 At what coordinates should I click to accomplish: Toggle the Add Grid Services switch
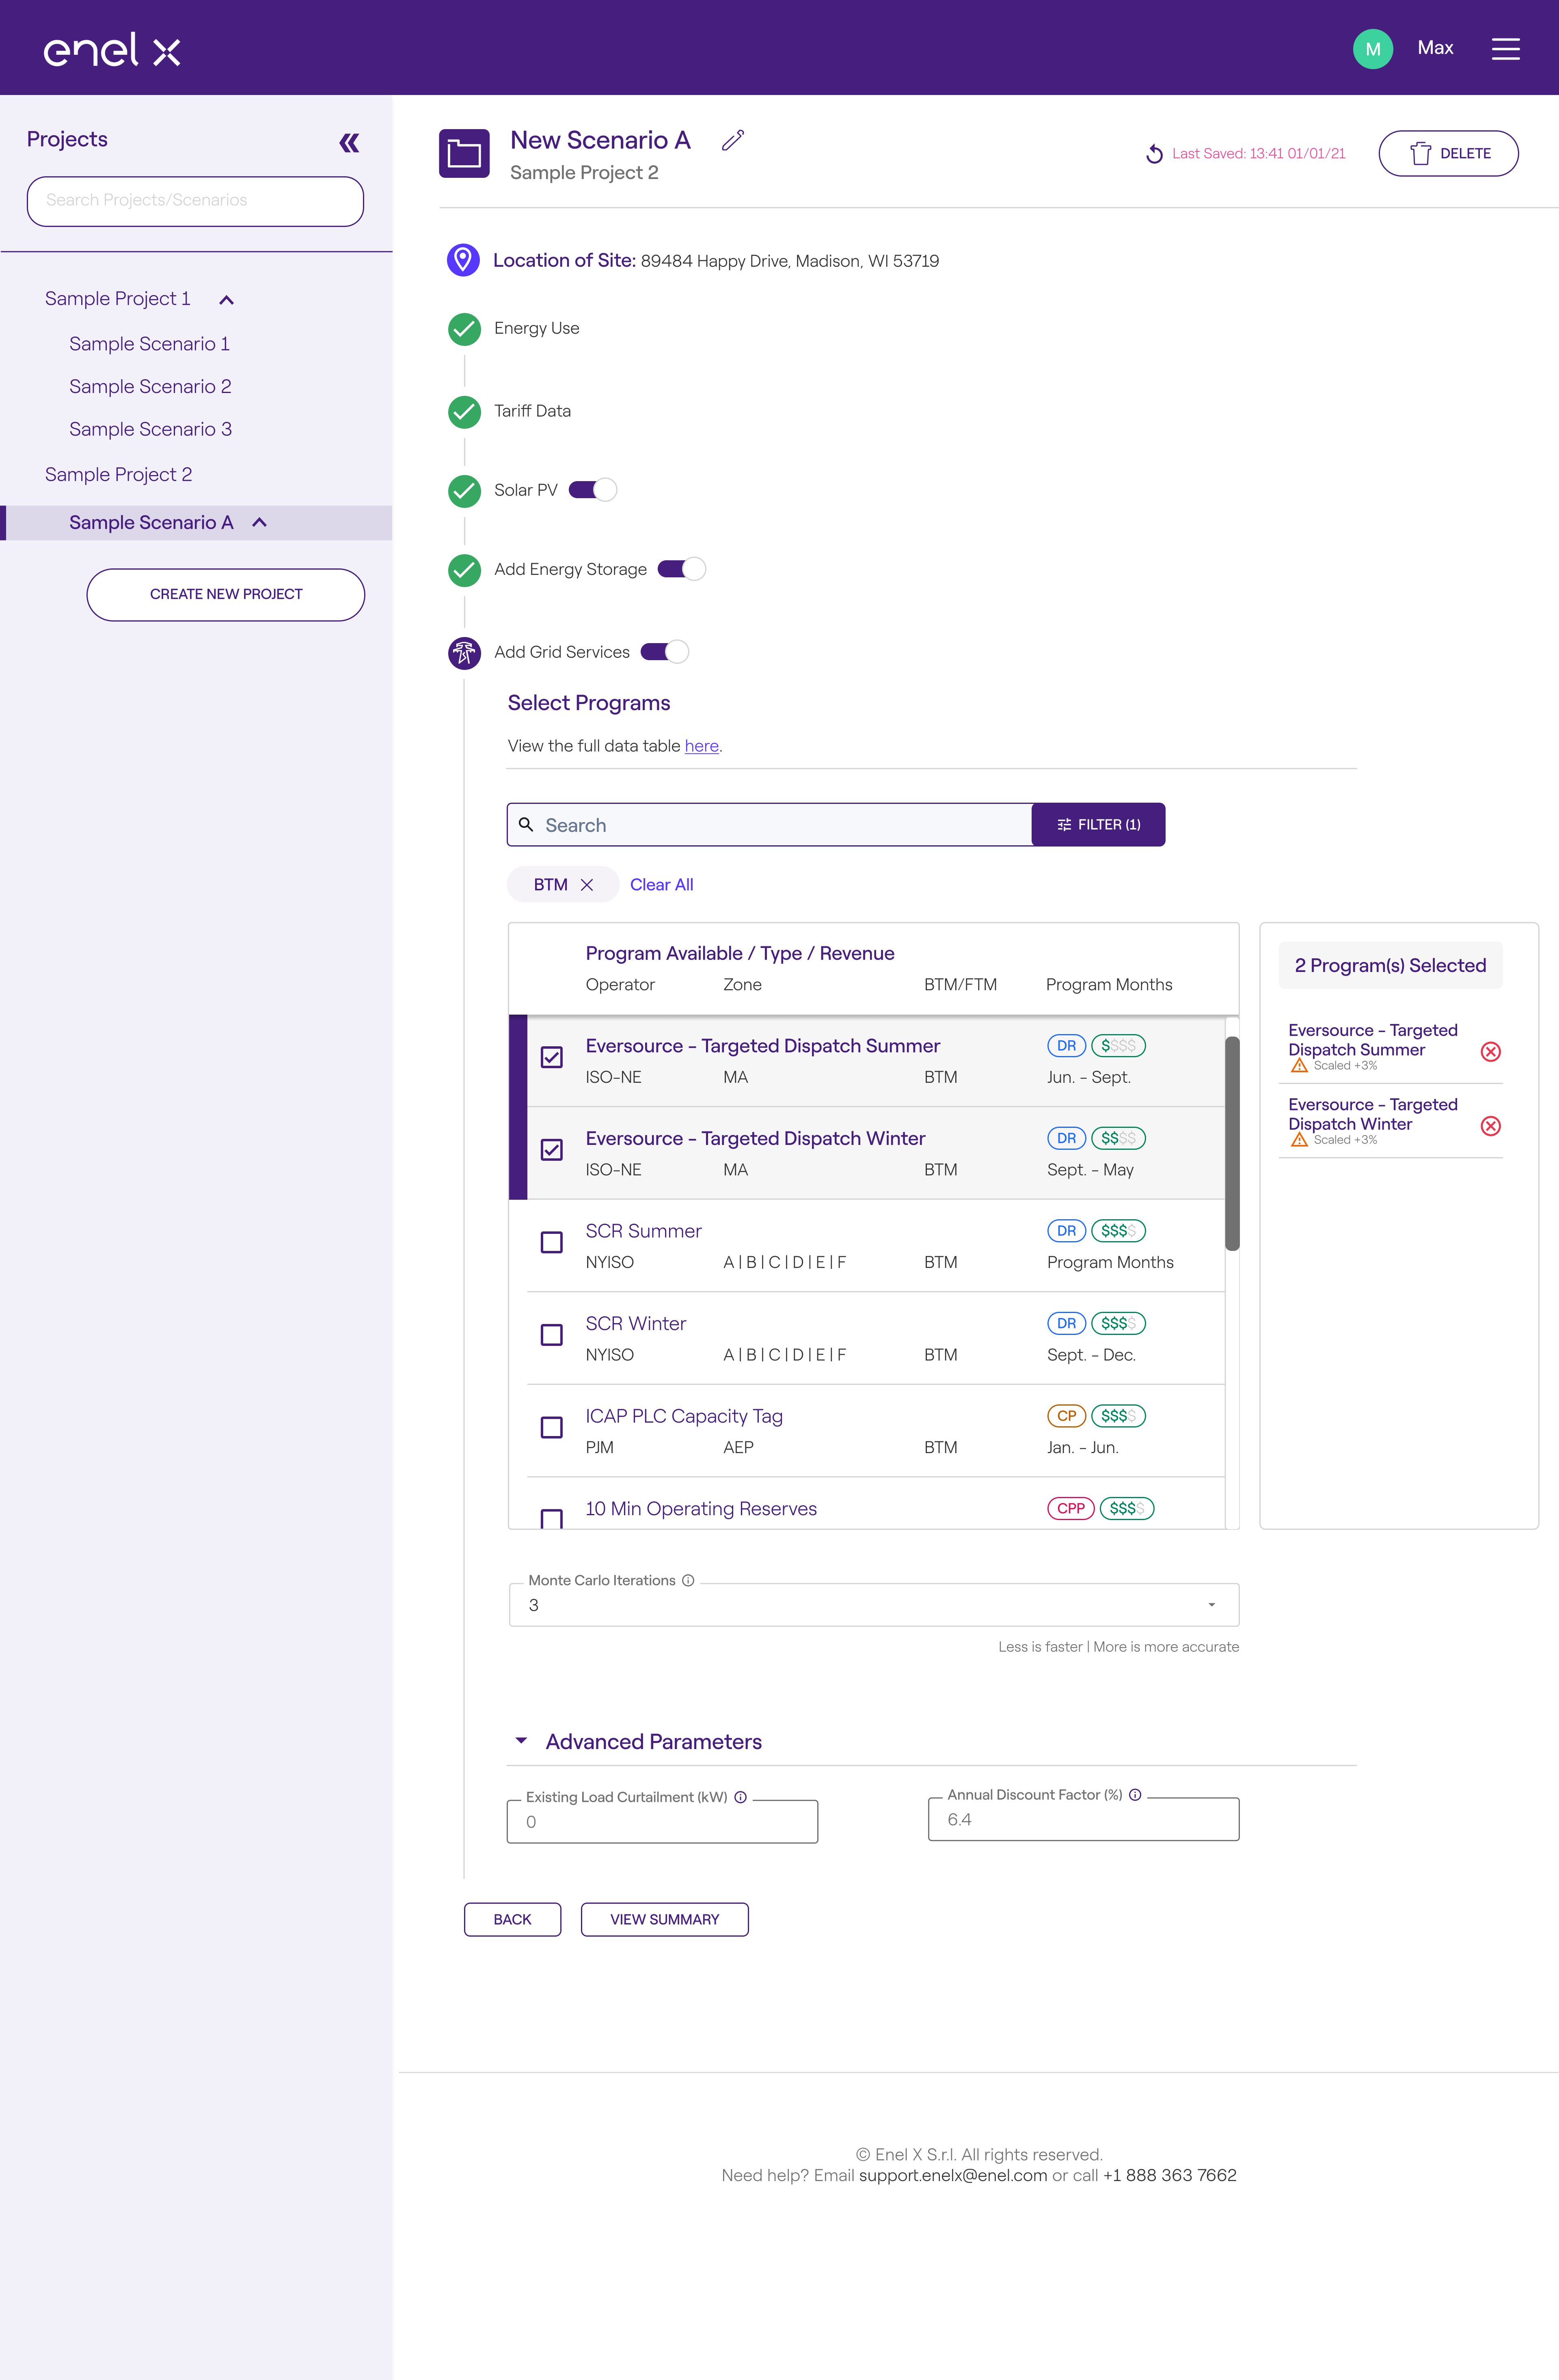click(664, 652)
